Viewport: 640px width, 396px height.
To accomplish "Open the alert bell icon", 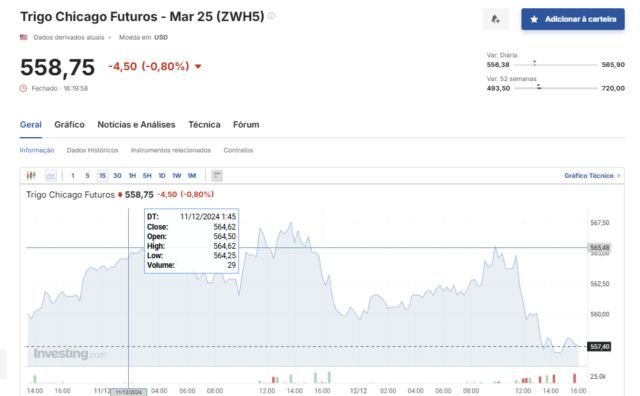I will point(496,19).
